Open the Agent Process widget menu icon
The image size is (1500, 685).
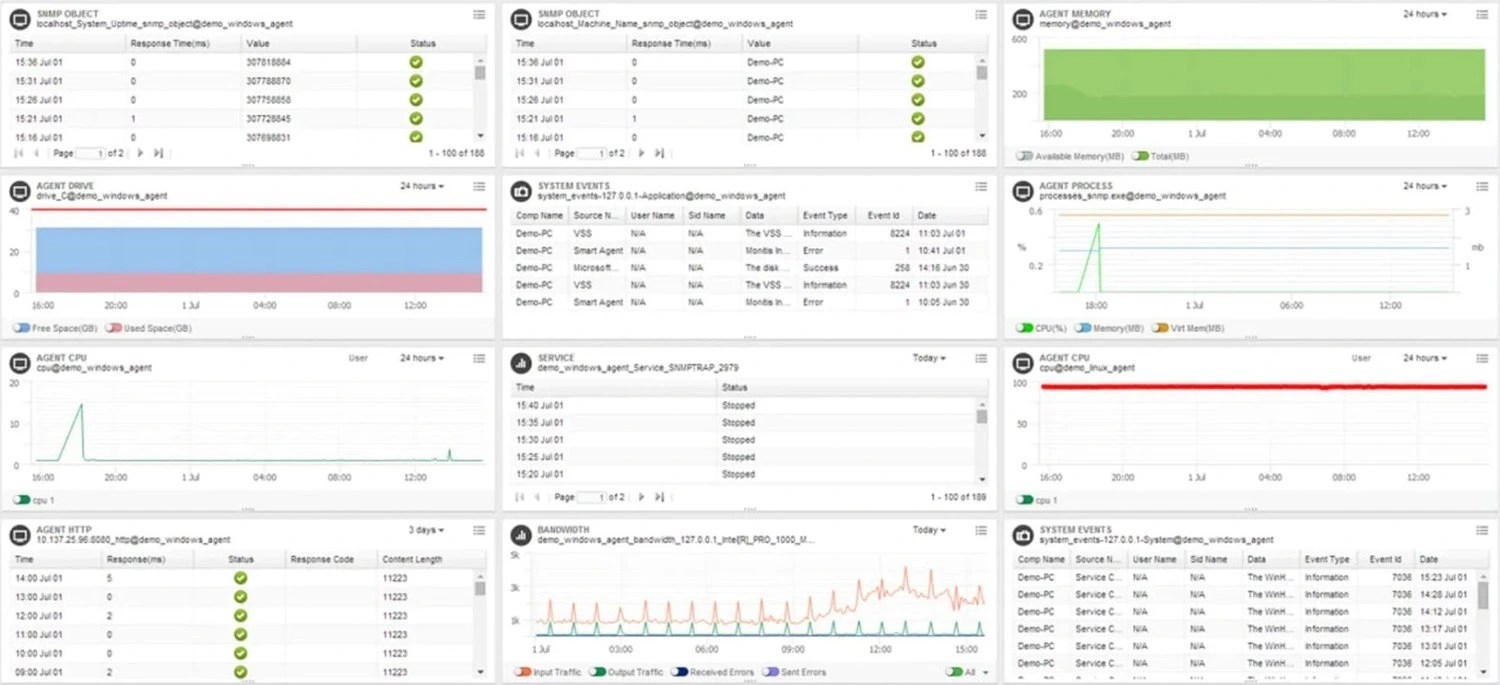[x=1481, y=186]
